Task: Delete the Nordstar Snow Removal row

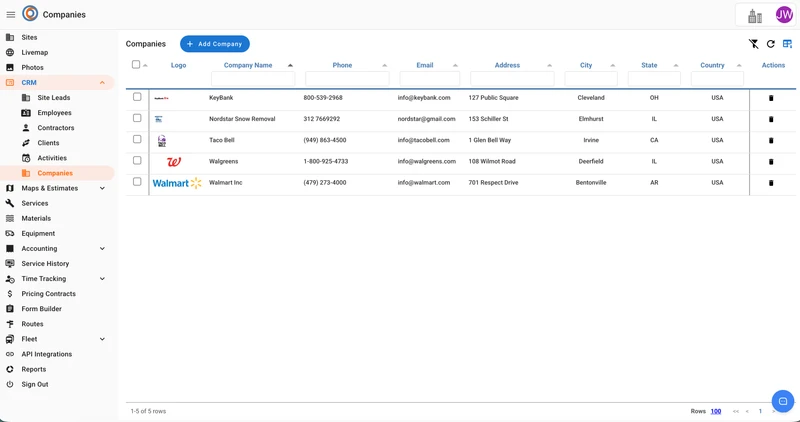Action: click(x=771, y=119)
